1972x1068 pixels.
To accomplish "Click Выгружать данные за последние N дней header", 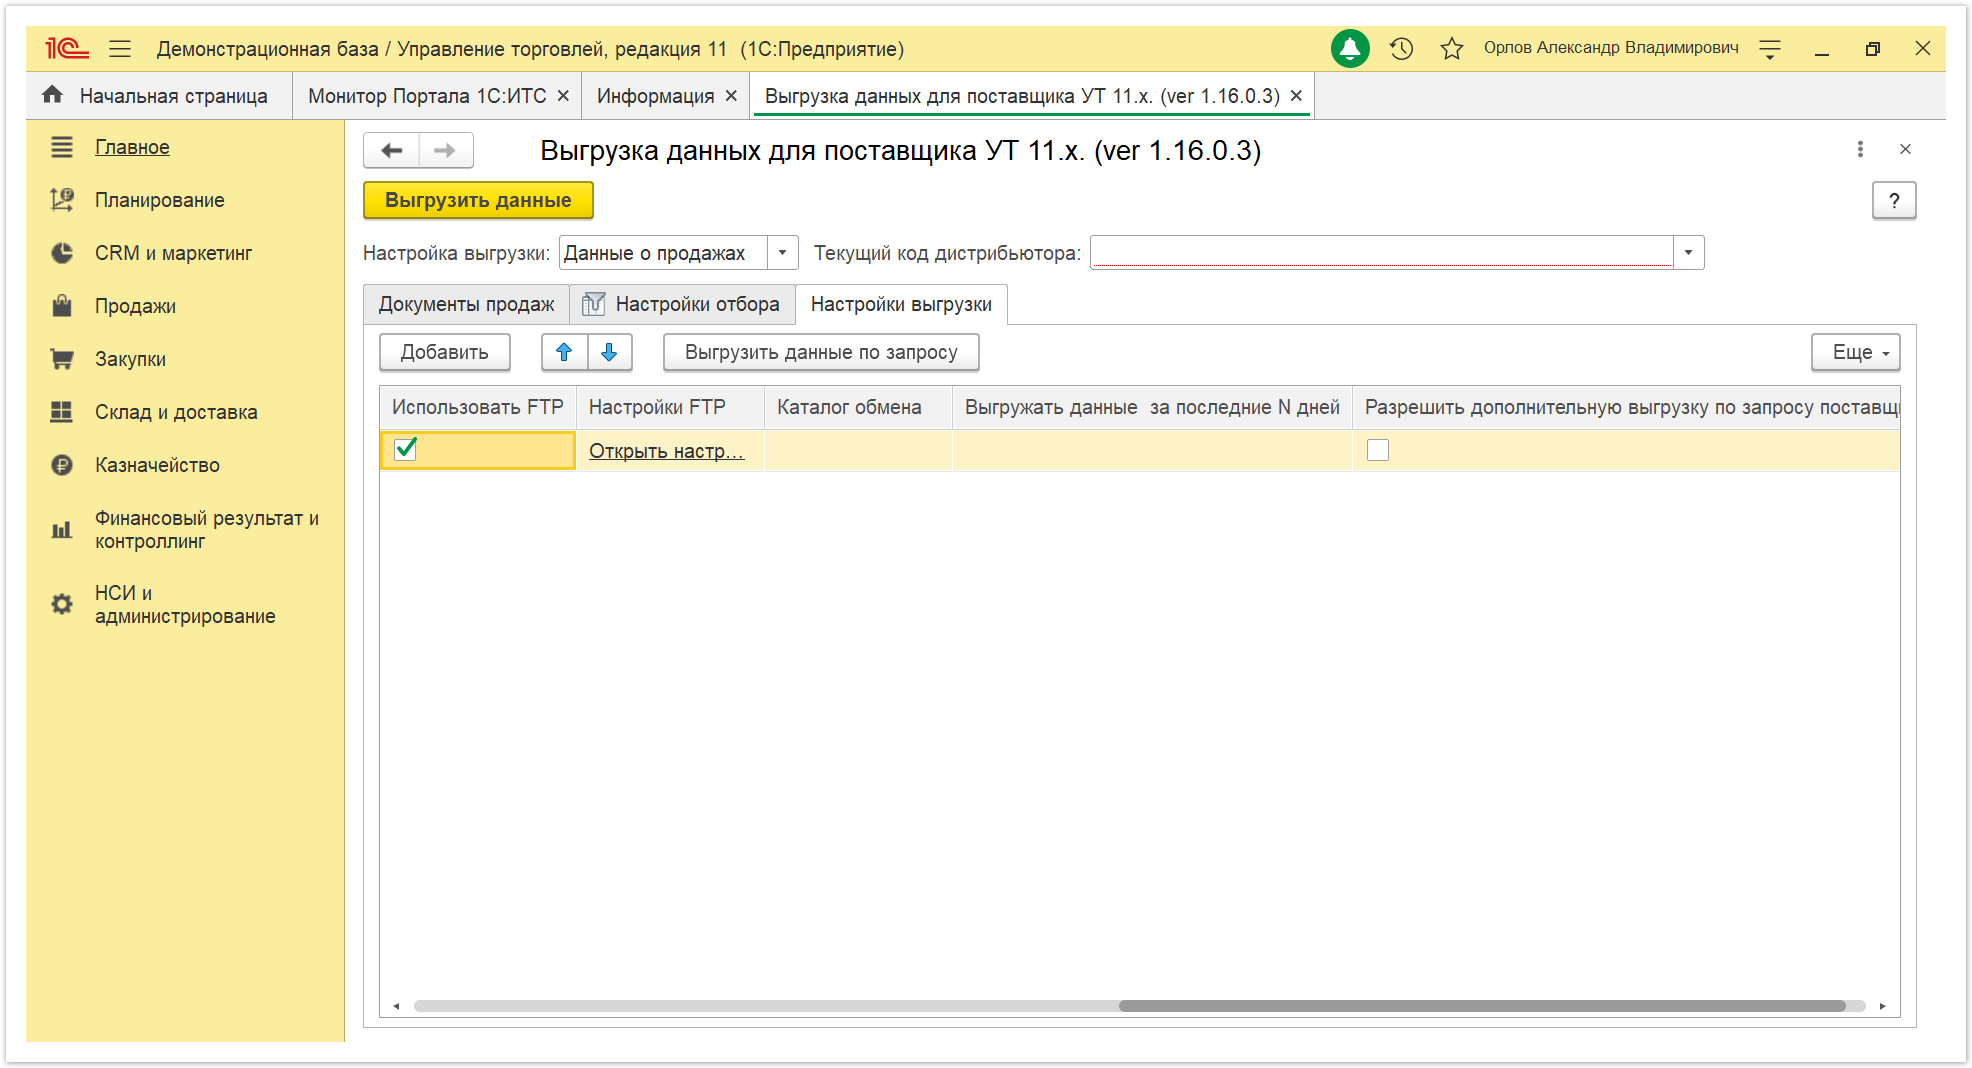I will coord(1152,407).
